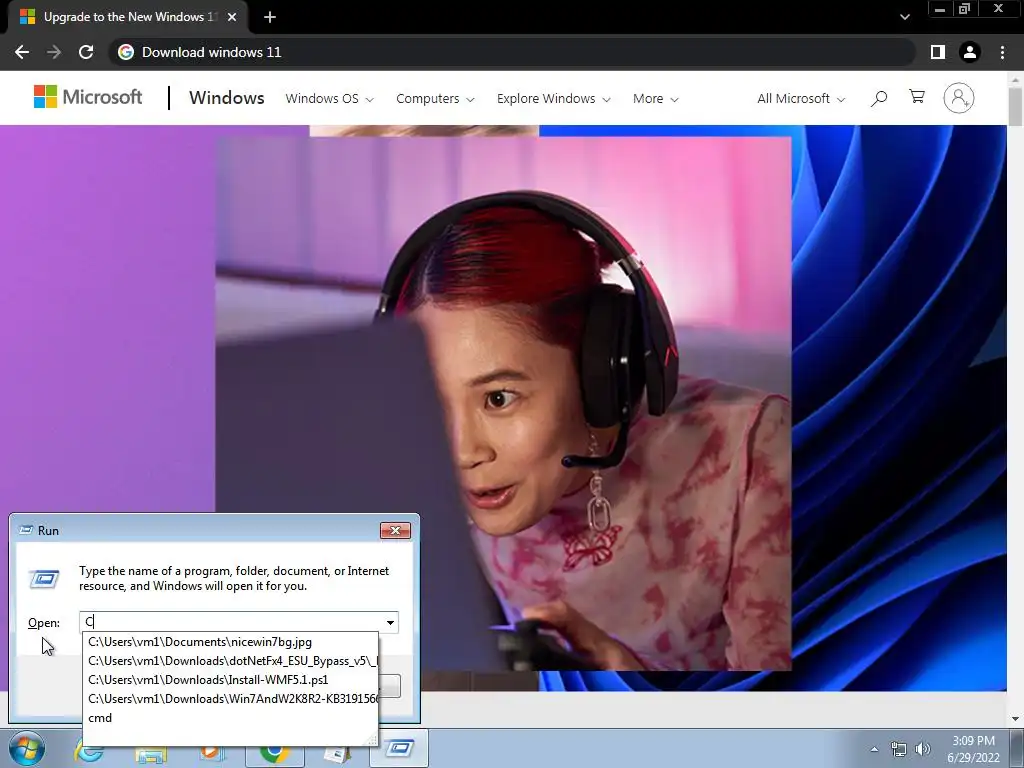Viewport: 1024px width, 768px height.
Task: Open the volume speaker tray icon
Action: pos(923,749)
